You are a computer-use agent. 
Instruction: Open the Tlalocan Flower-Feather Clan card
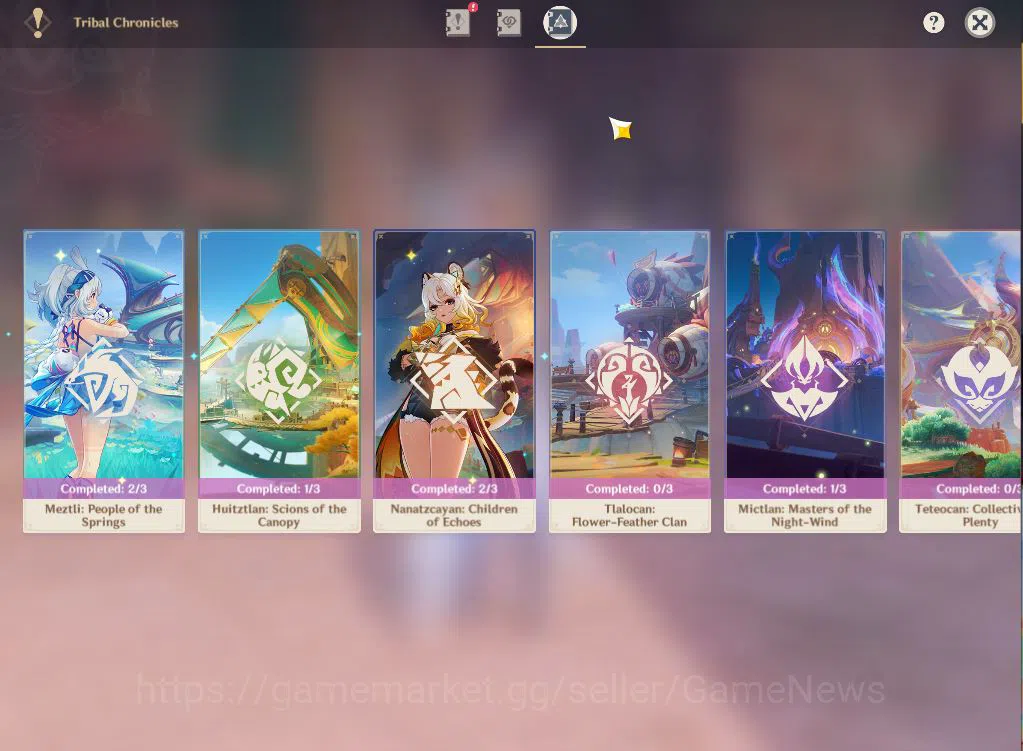point(630,381)
